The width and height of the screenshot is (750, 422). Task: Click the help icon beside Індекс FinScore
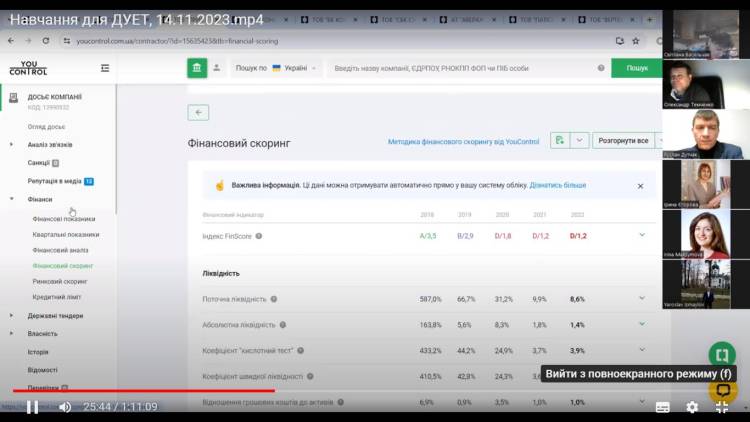[x=258, y=236]
